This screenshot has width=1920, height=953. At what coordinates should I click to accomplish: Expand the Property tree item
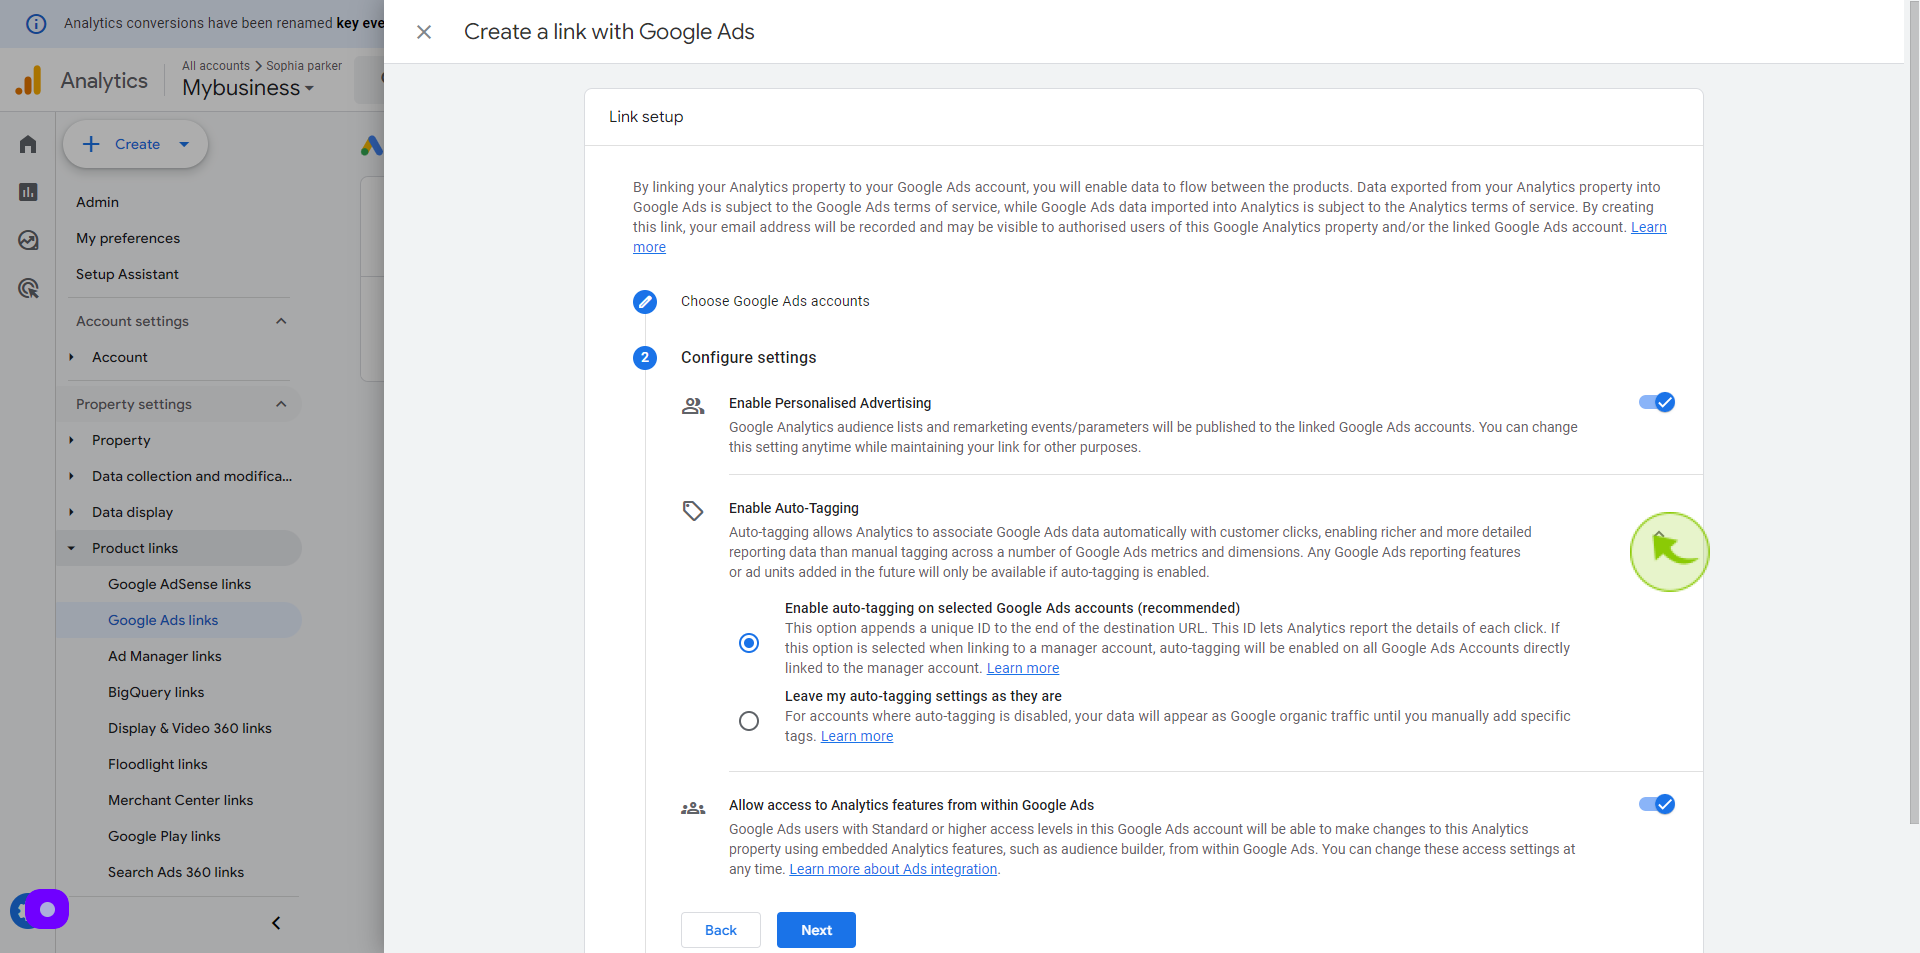coord(71,440)
